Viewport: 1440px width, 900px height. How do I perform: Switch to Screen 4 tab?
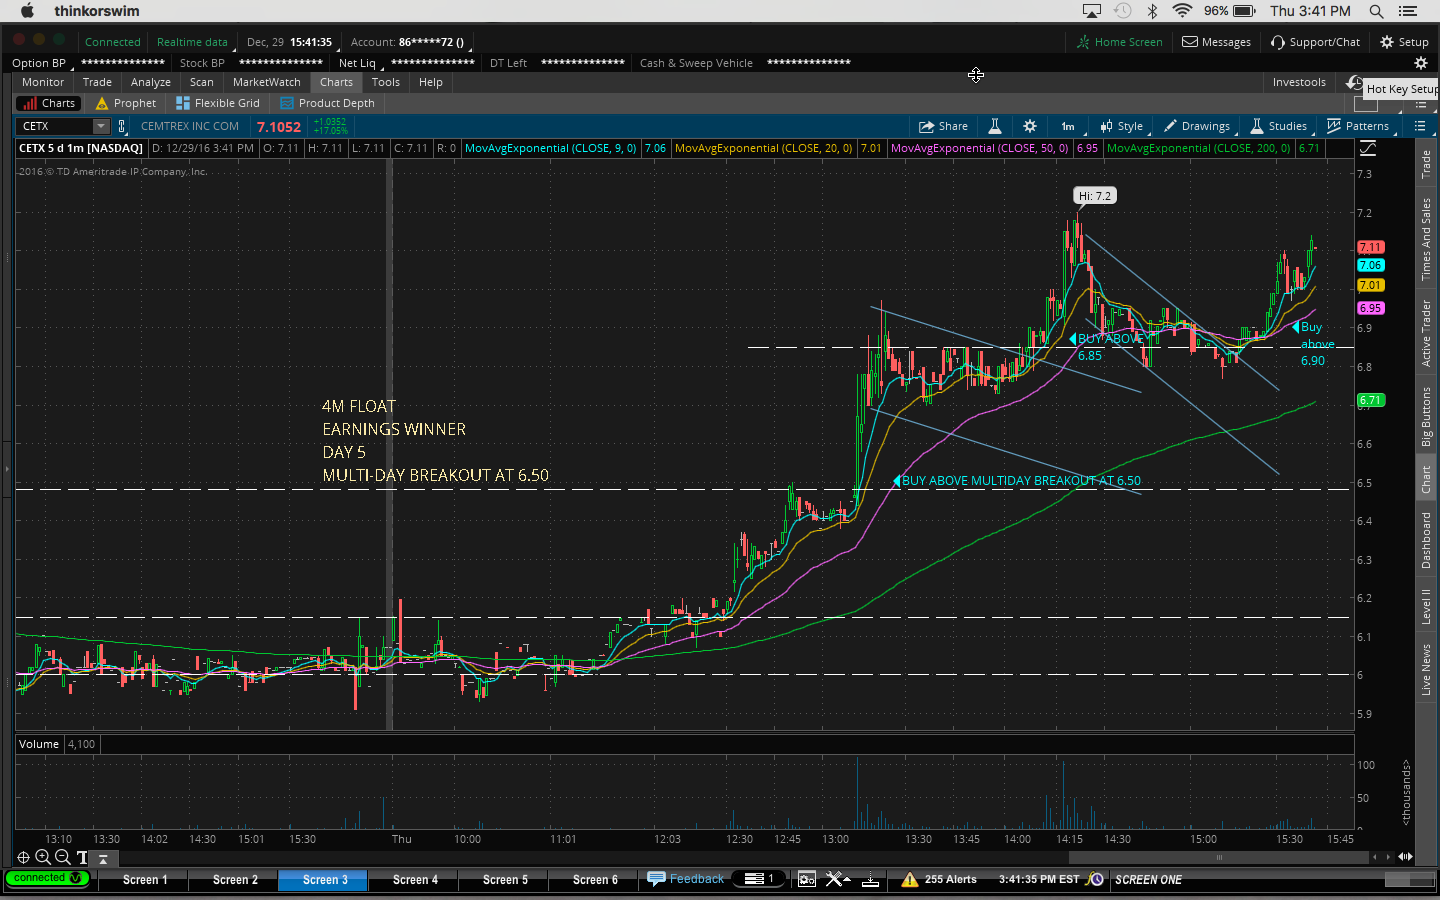[415, 880]
